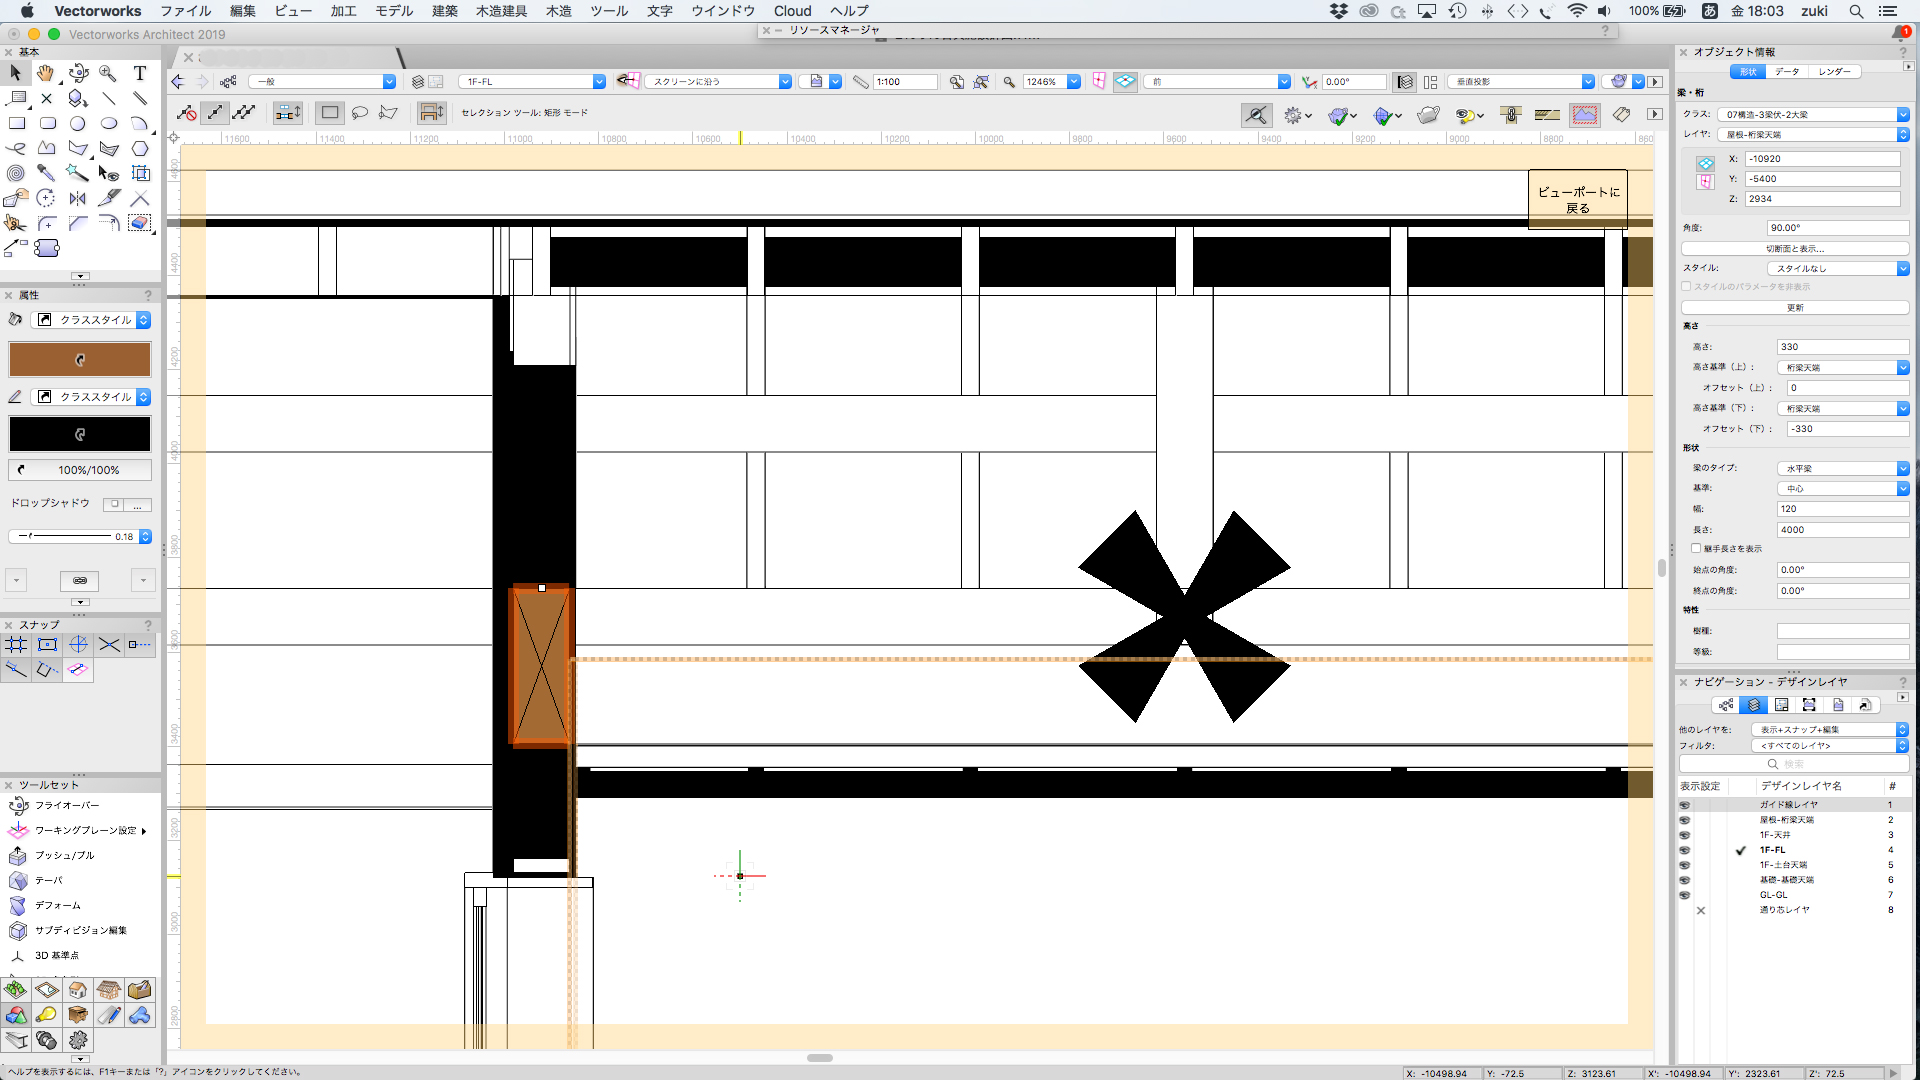The width and height of the screenshot is (1920, 1080).
Task: Toggle visibility of GL-GL layer
Action: pos(1685,895)
